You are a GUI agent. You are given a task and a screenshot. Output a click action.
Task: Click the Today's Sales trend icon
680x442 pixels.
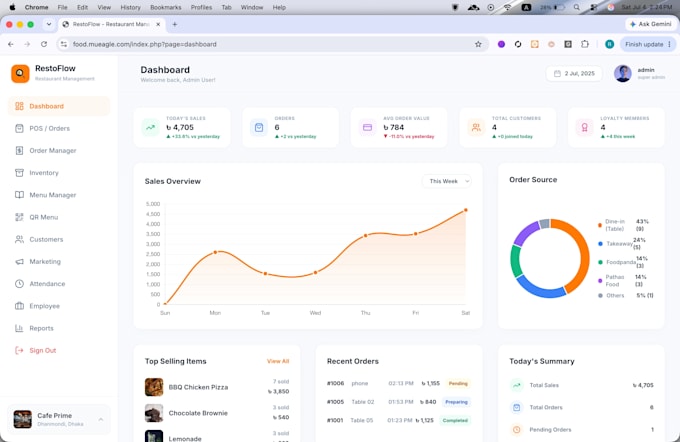[x=150, y=128]
